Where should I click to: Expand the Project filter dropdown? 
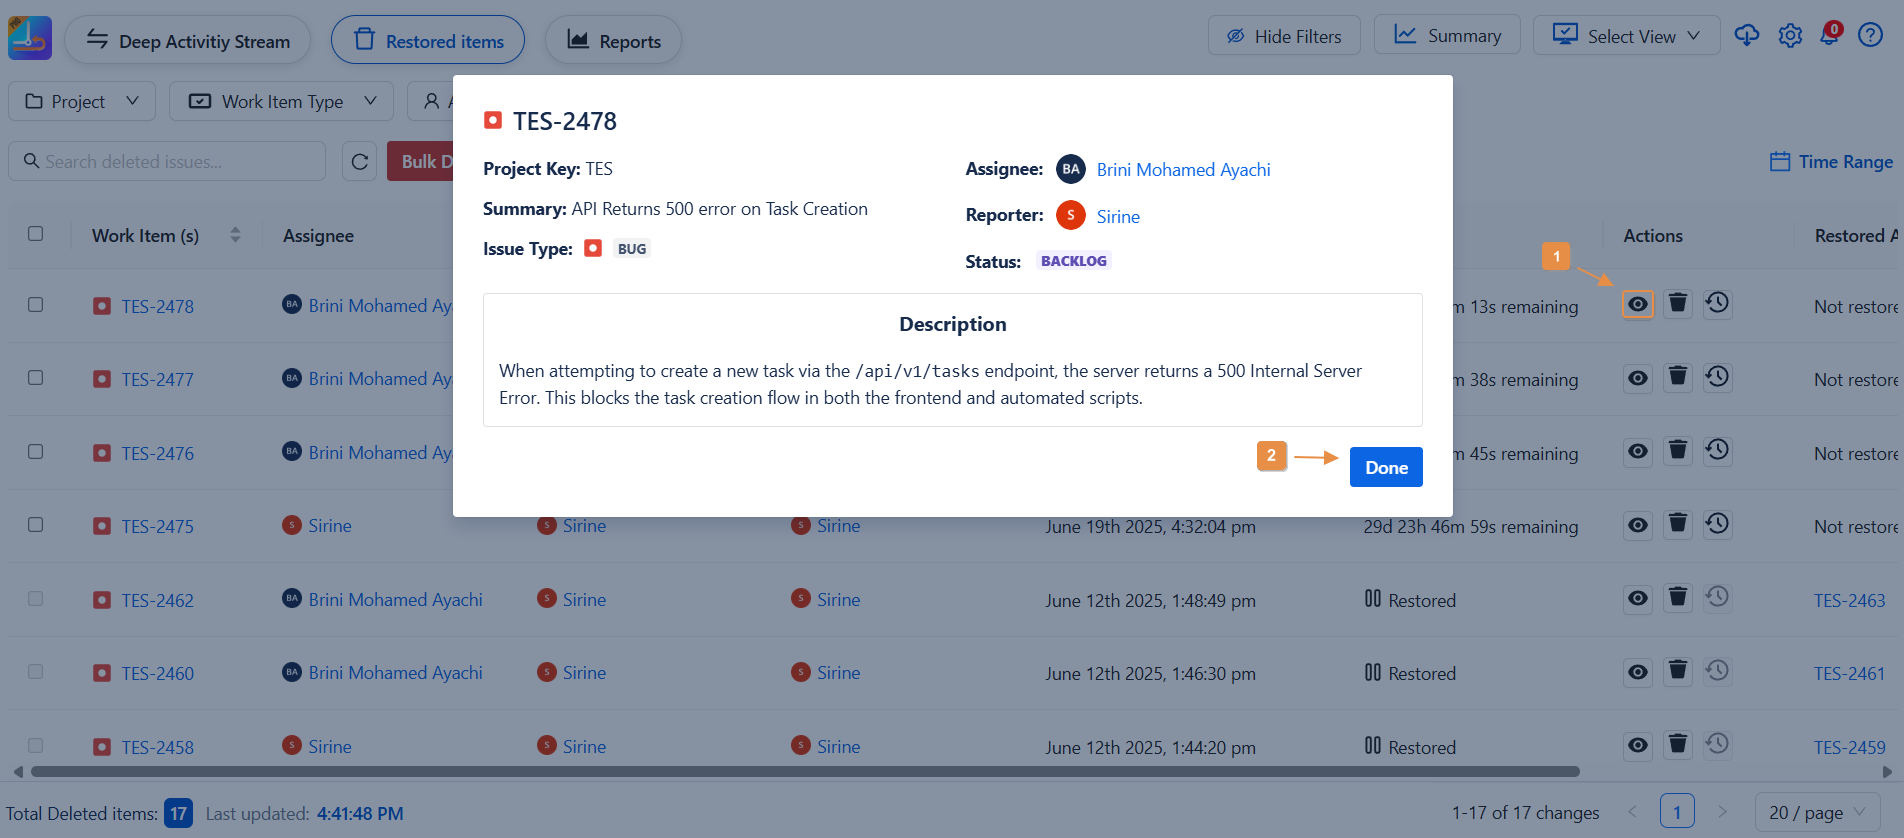82,102
